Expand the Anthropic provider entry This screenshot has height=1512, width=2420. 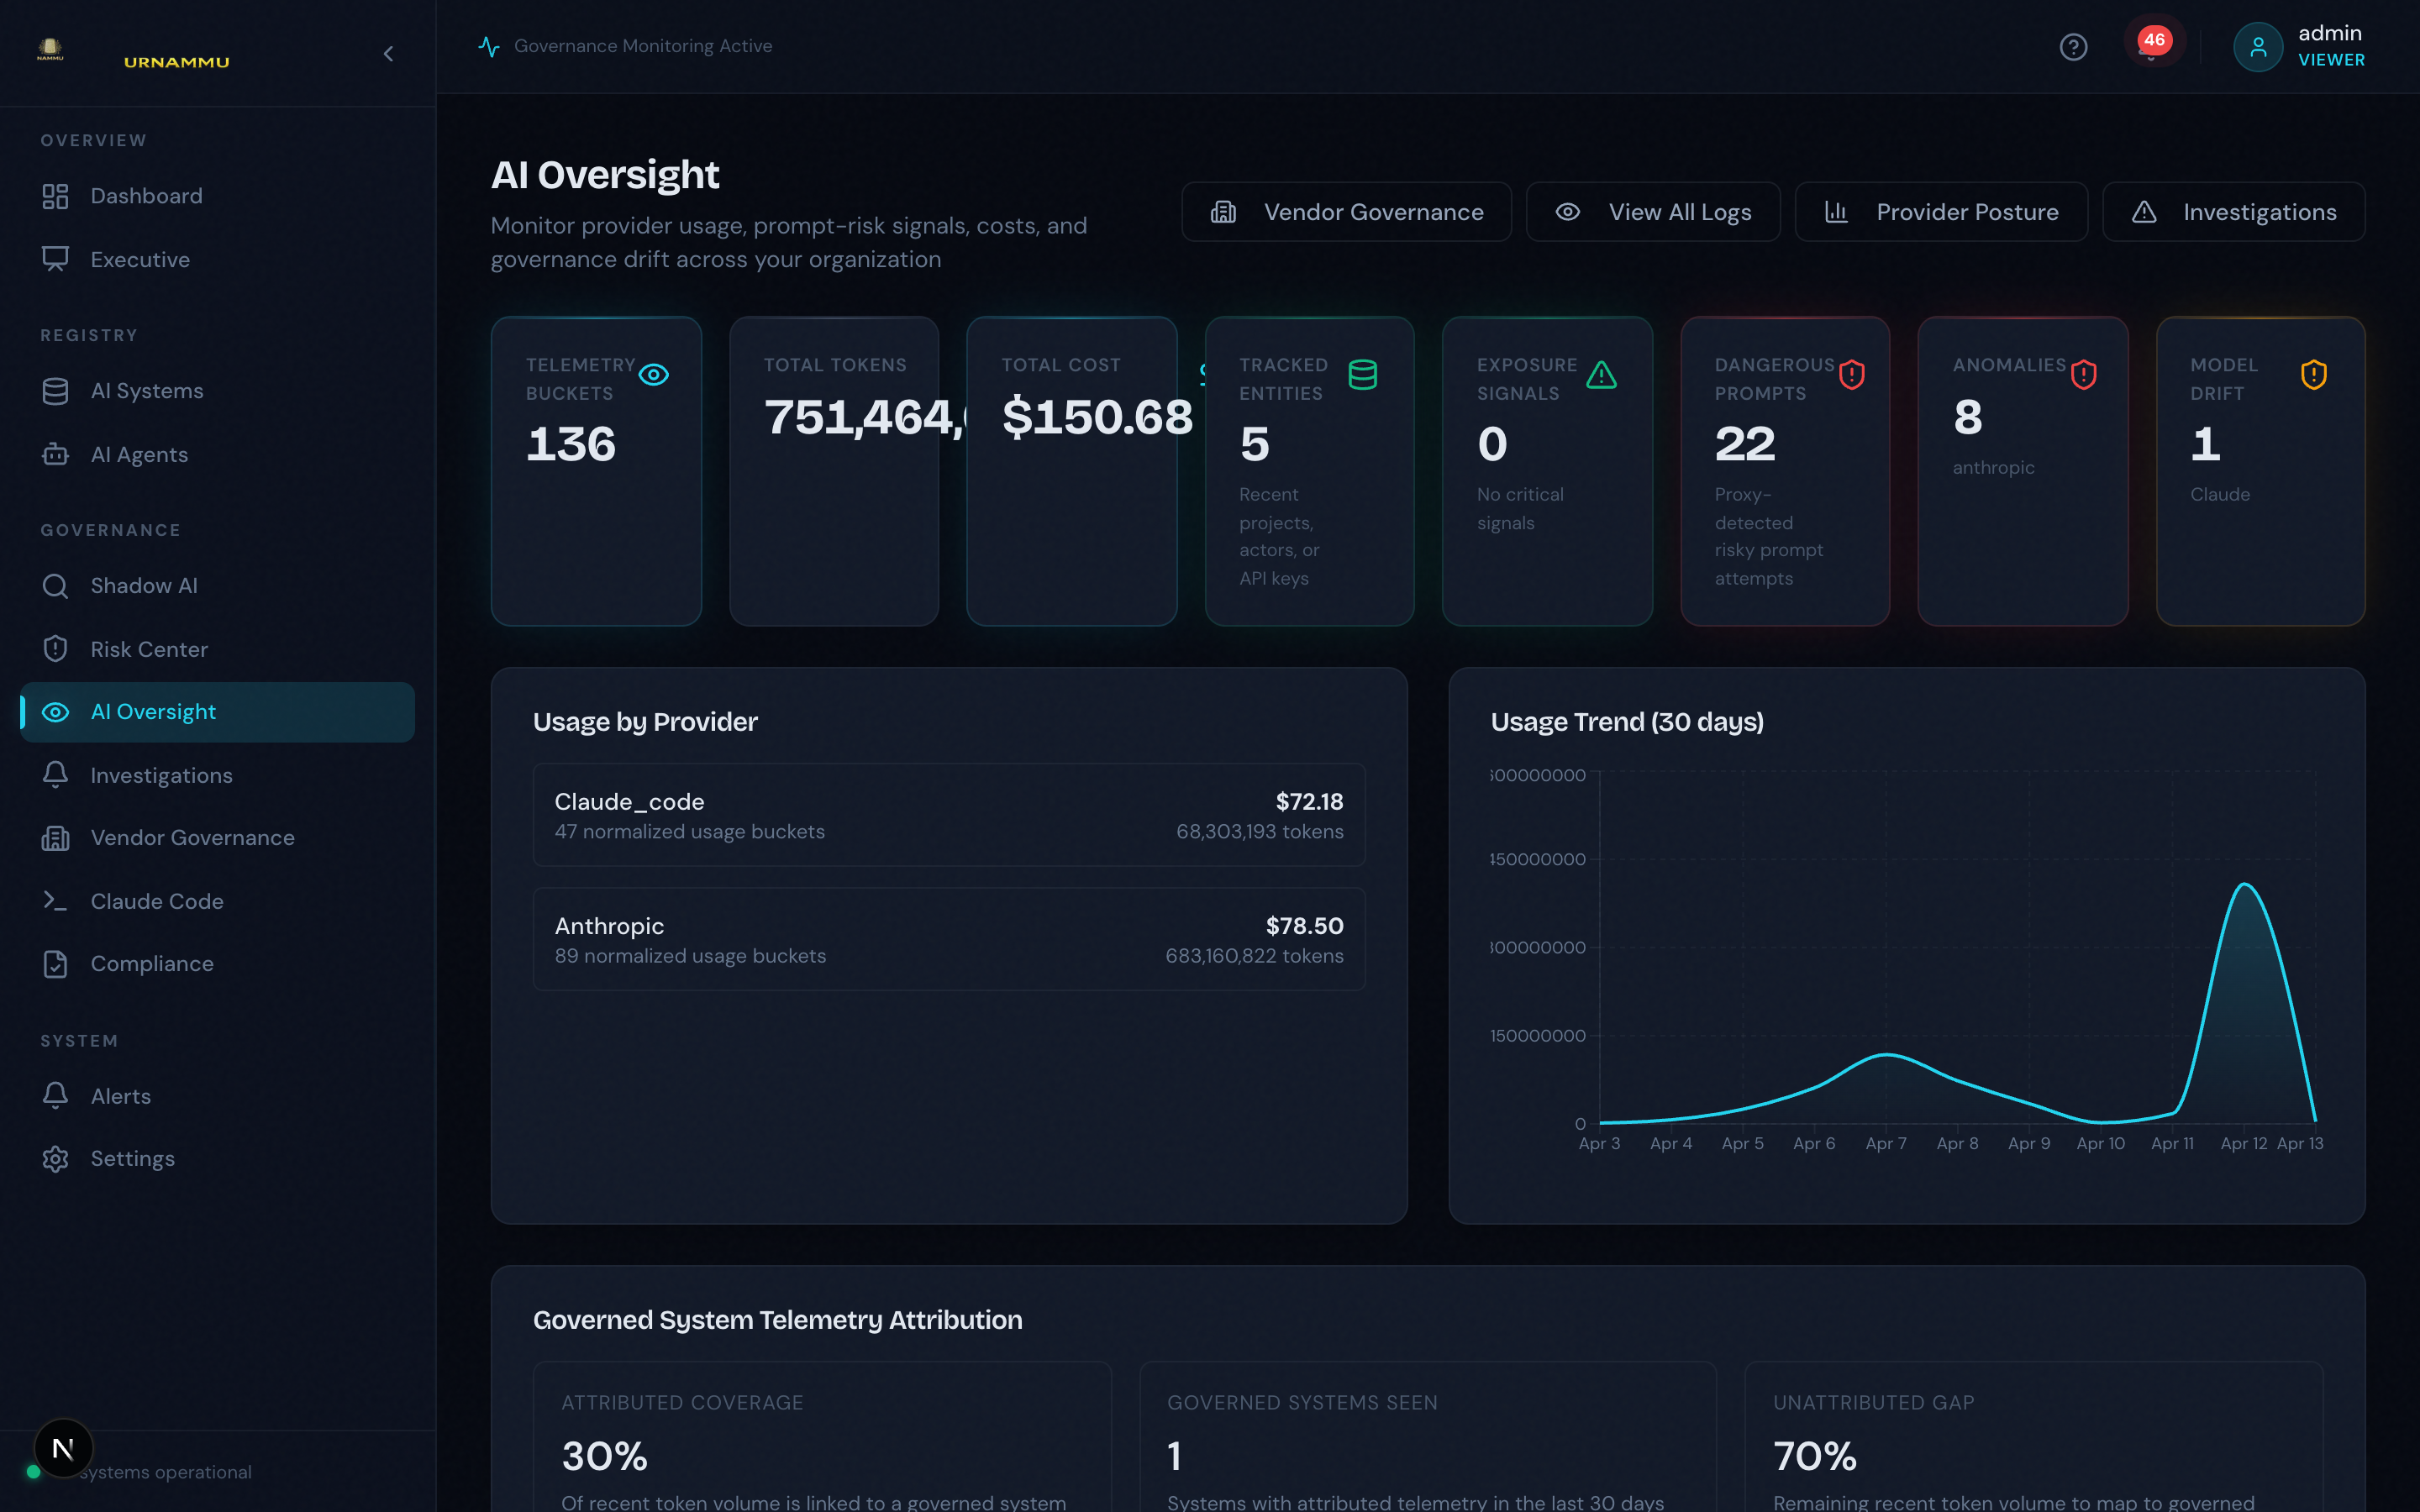pos(948,938)
